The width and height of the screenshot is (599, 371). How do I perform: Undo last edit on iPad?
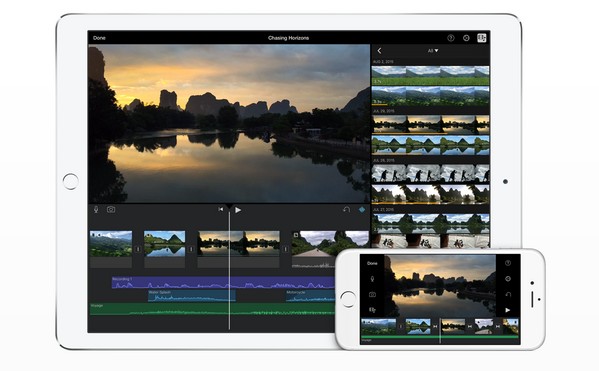[x=346, y=209]
